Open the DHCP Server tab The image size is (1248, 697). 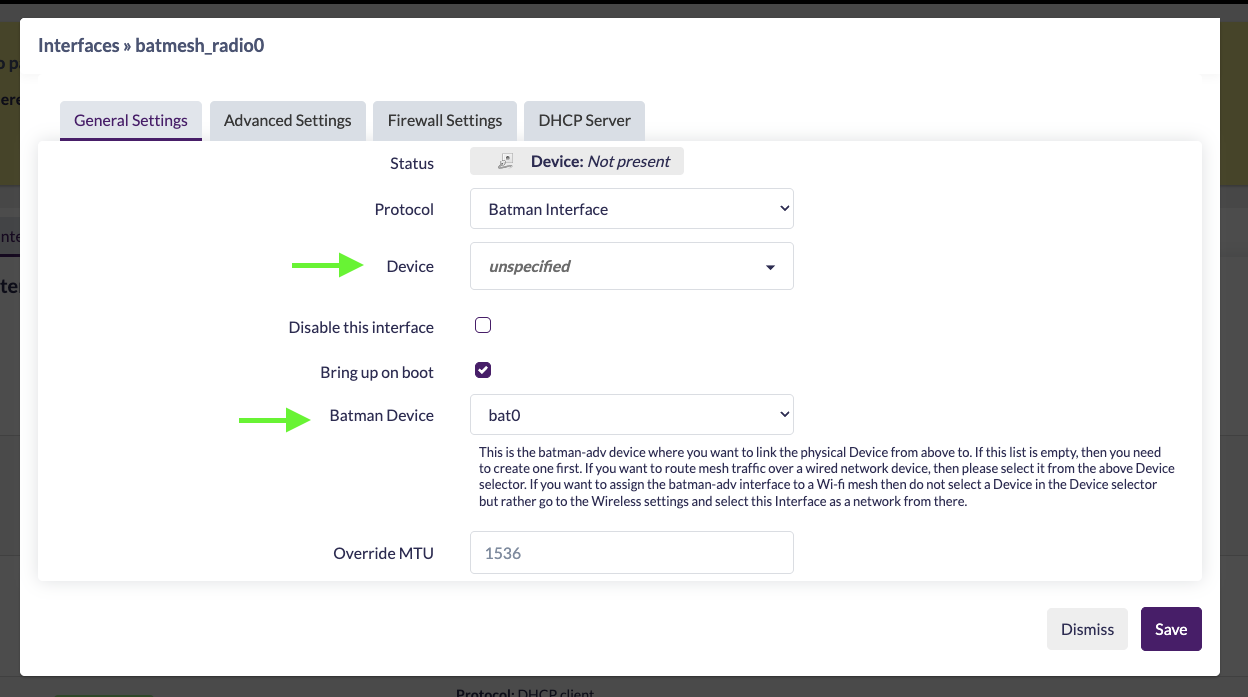click(x=585, y=120)
